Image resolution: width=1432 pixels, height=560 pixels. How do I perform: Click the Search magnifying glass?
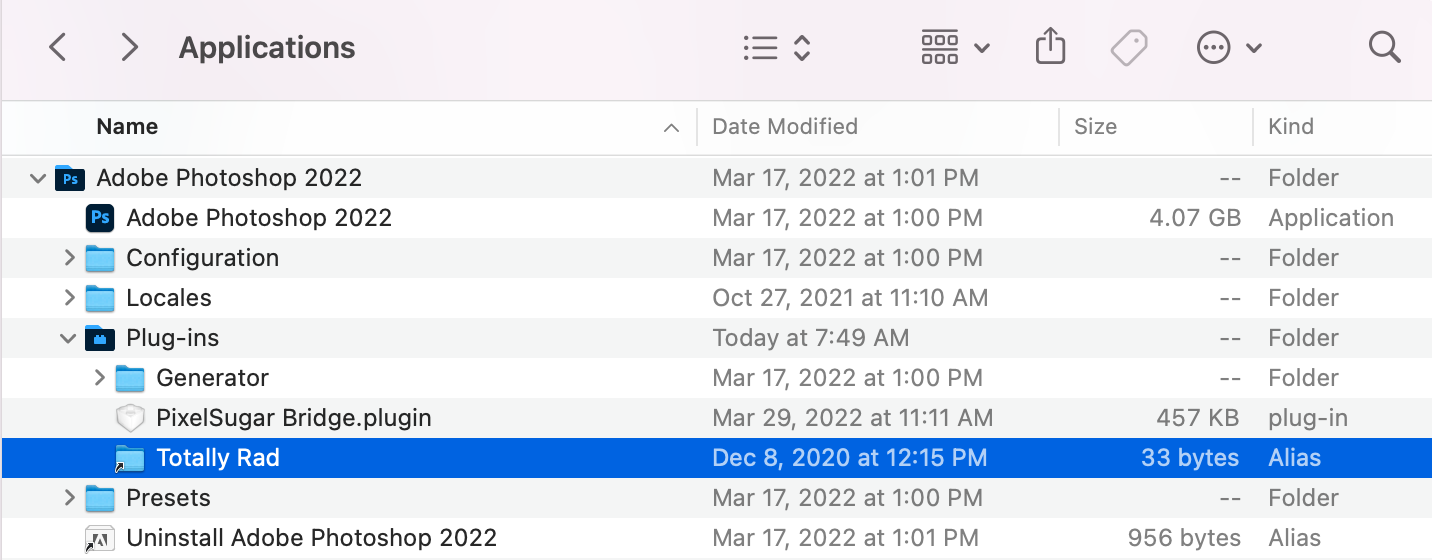tap(1384, 47)
